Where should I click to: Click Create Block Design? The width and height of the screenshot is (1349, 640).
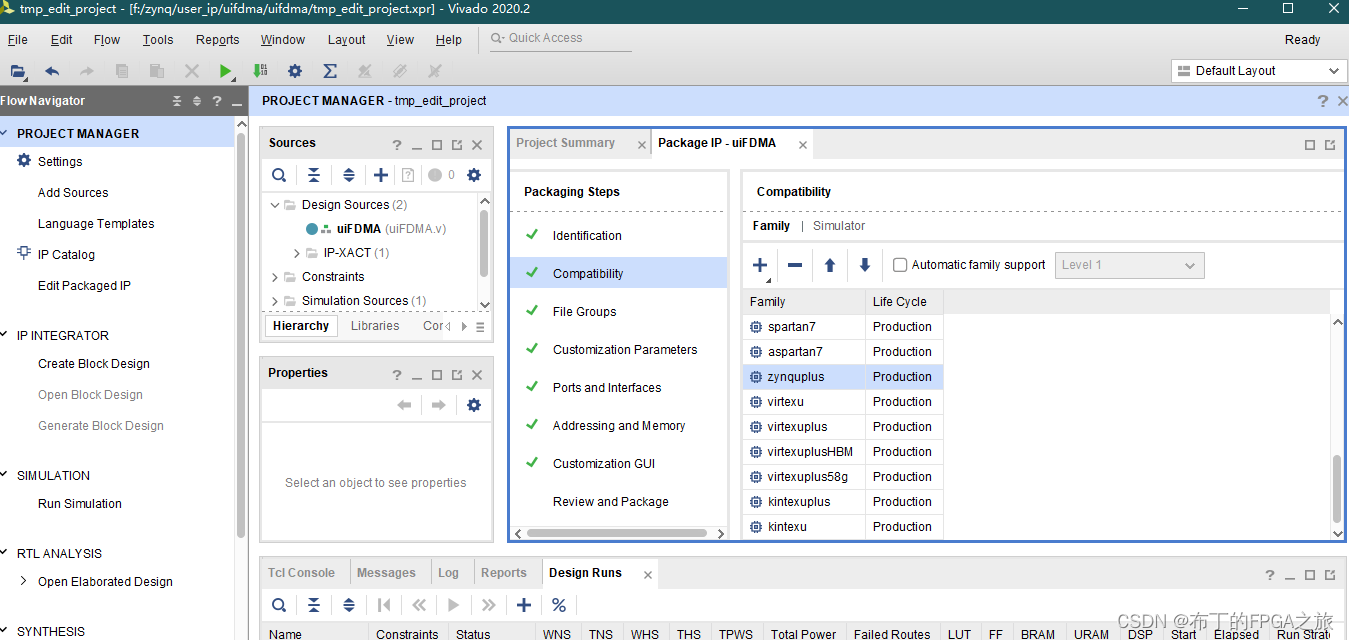[94, 363]
